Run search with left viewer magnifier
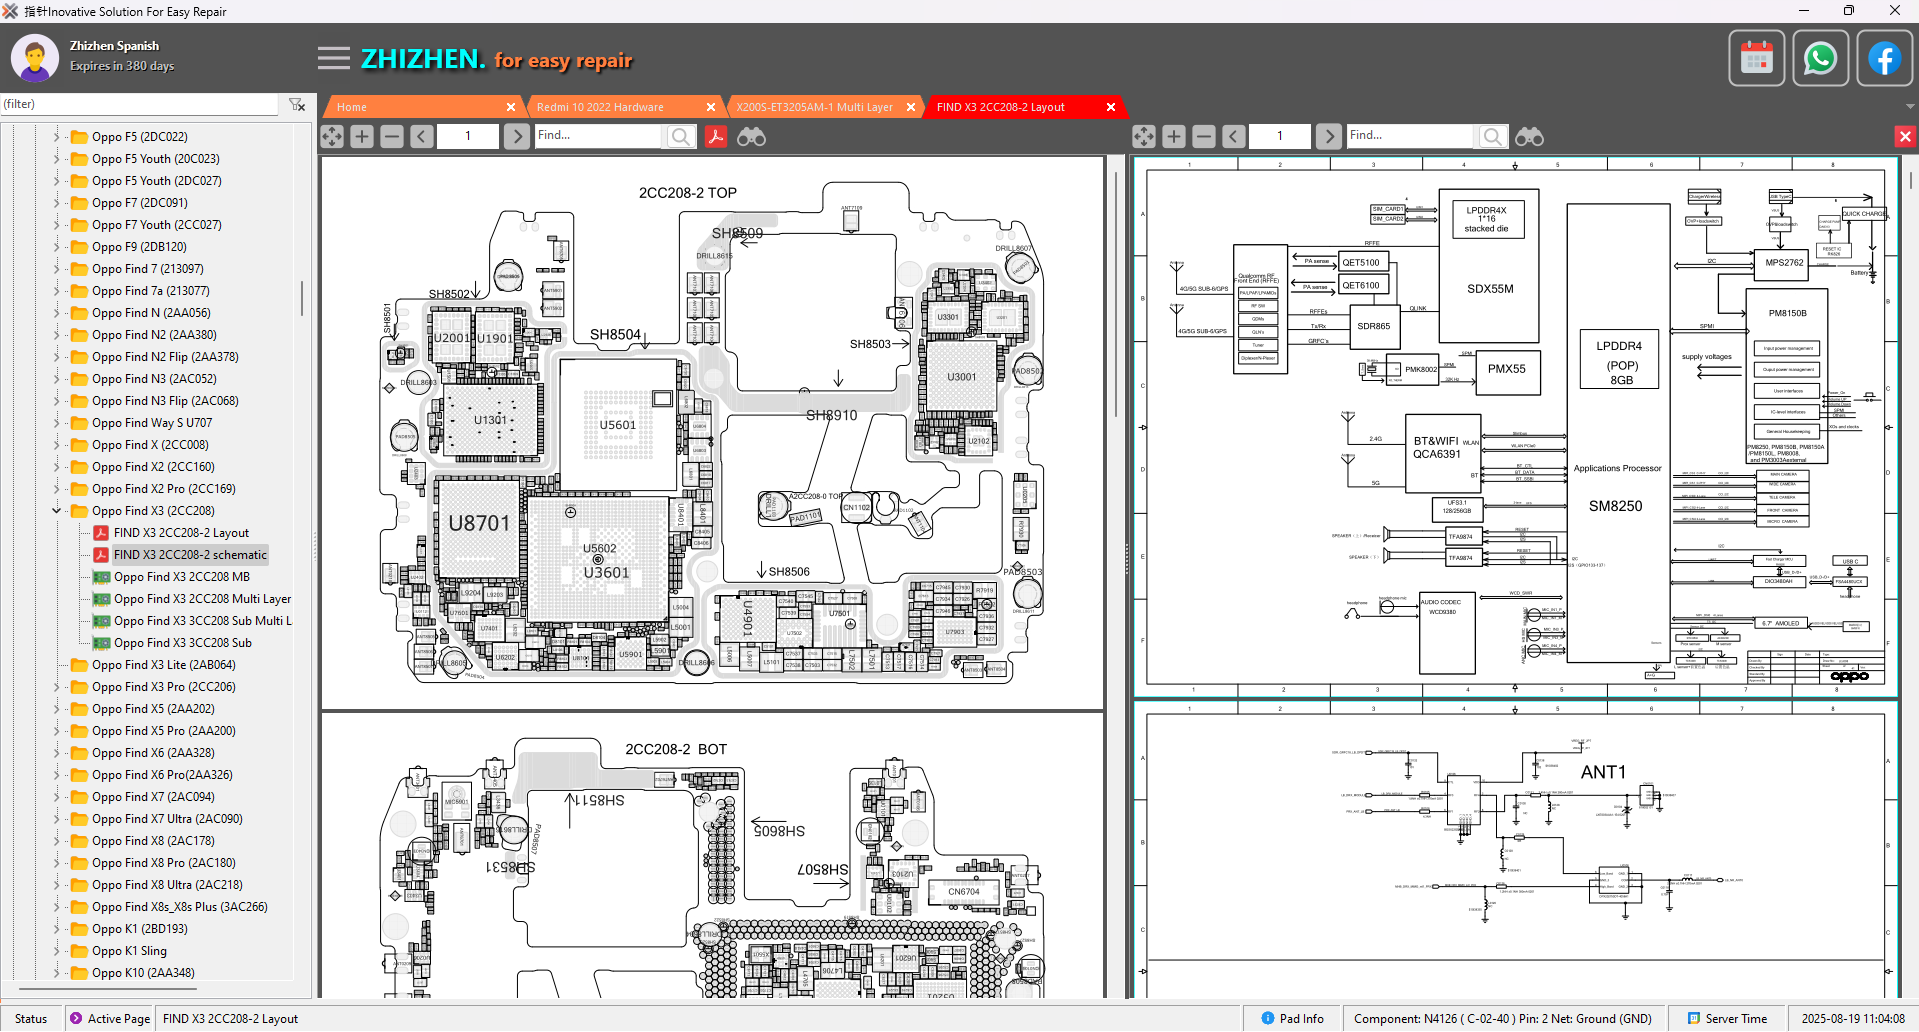The height and width of the screenshot is (1032, 1919). (680, 136)
